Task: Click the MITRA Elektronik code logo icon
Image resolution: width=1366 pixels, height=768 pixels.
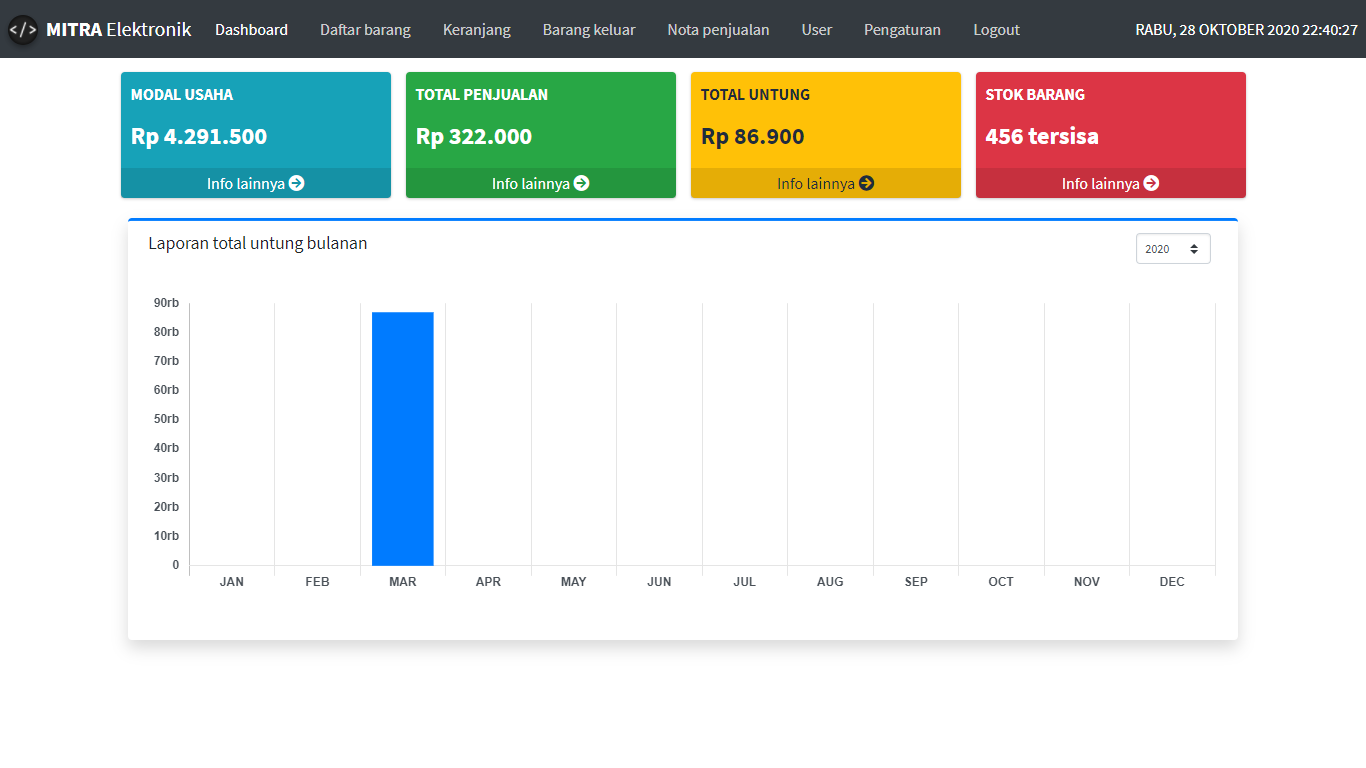Action: [x=23, y=30]
